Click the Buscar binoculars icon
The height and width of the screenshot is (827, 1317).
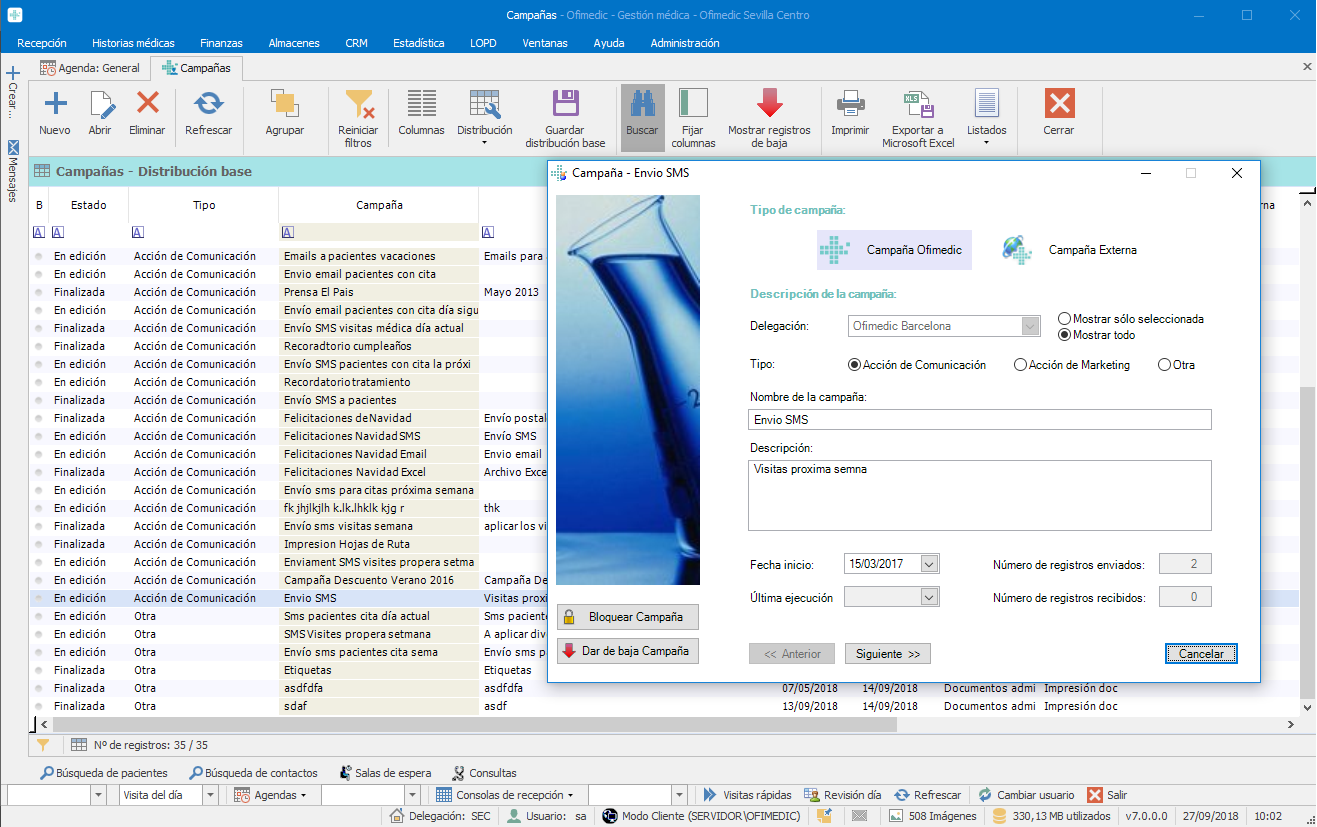642,104
